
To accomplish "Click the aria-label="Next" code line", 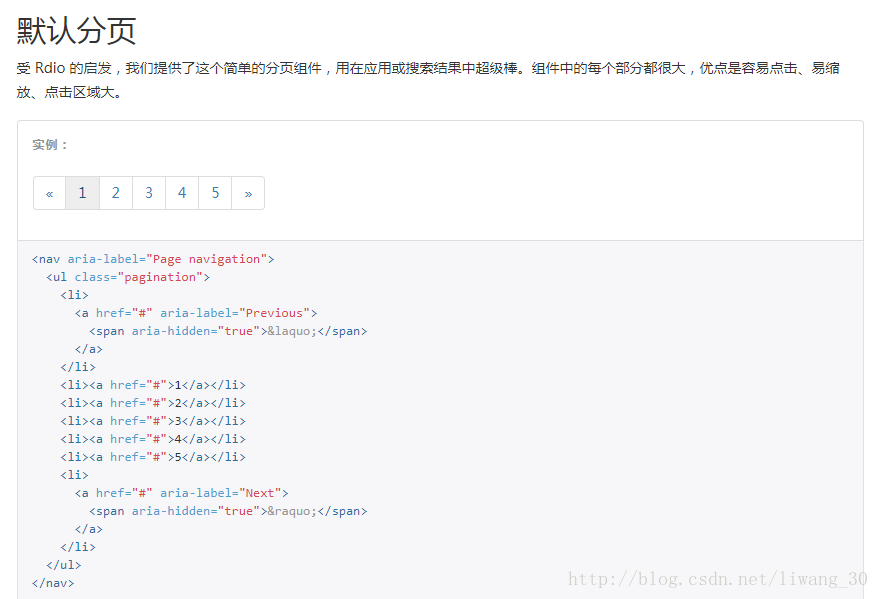I will tap(182, 493).
